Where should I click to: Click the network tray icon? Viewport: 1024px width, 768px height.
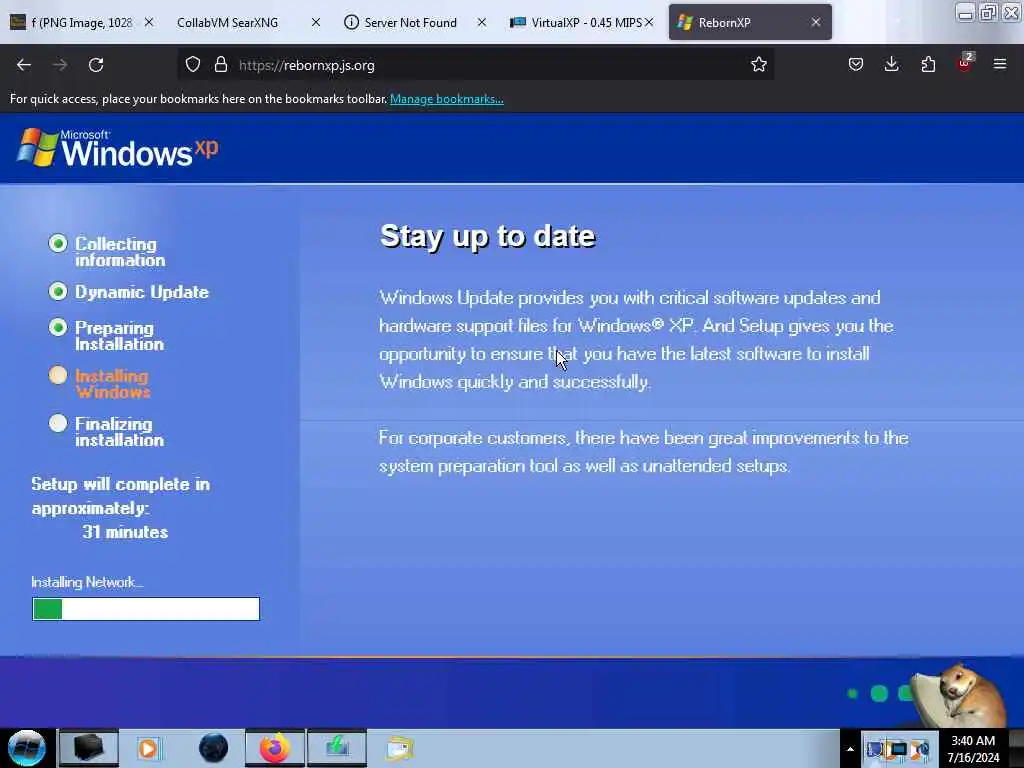(x=899, y=749)
